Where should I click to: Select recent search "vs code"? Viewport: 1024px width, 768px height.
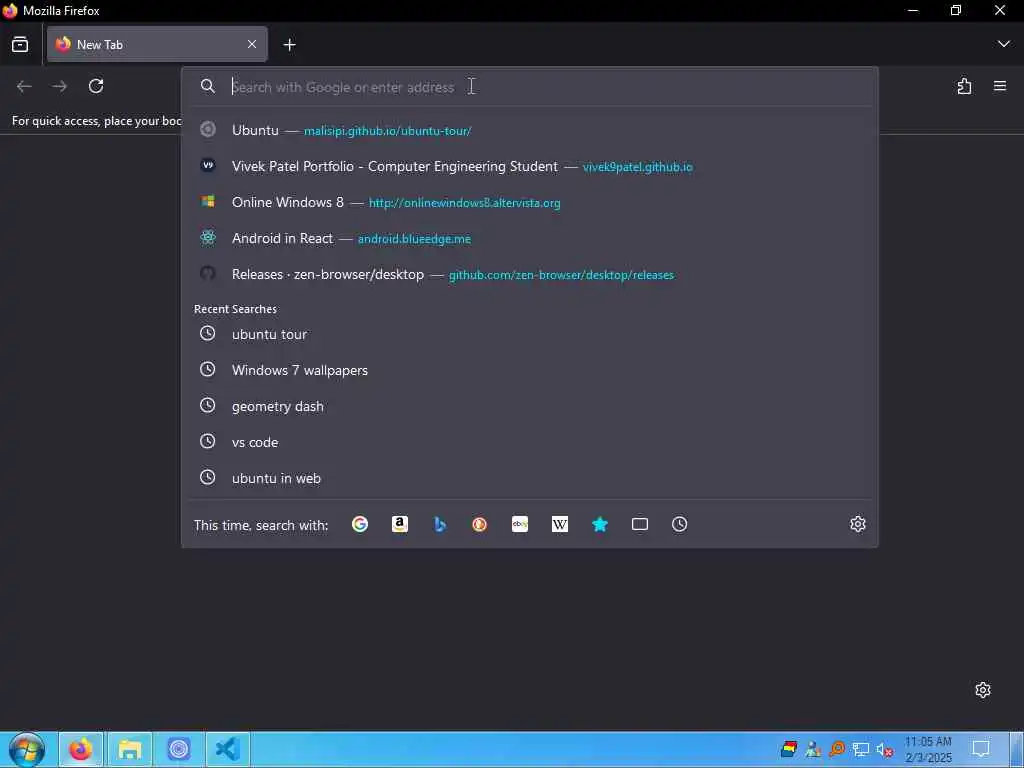532,442
